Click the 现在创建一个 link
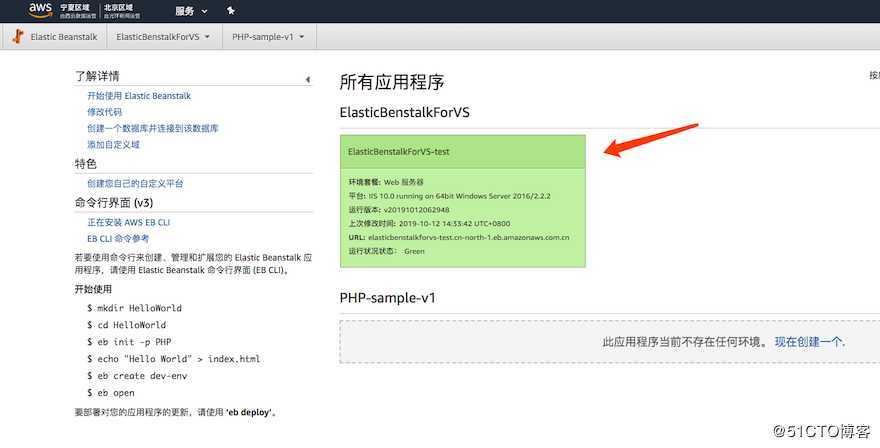This screenshot has width=880, height=448. pyautogui.click(x=810, y=341)
